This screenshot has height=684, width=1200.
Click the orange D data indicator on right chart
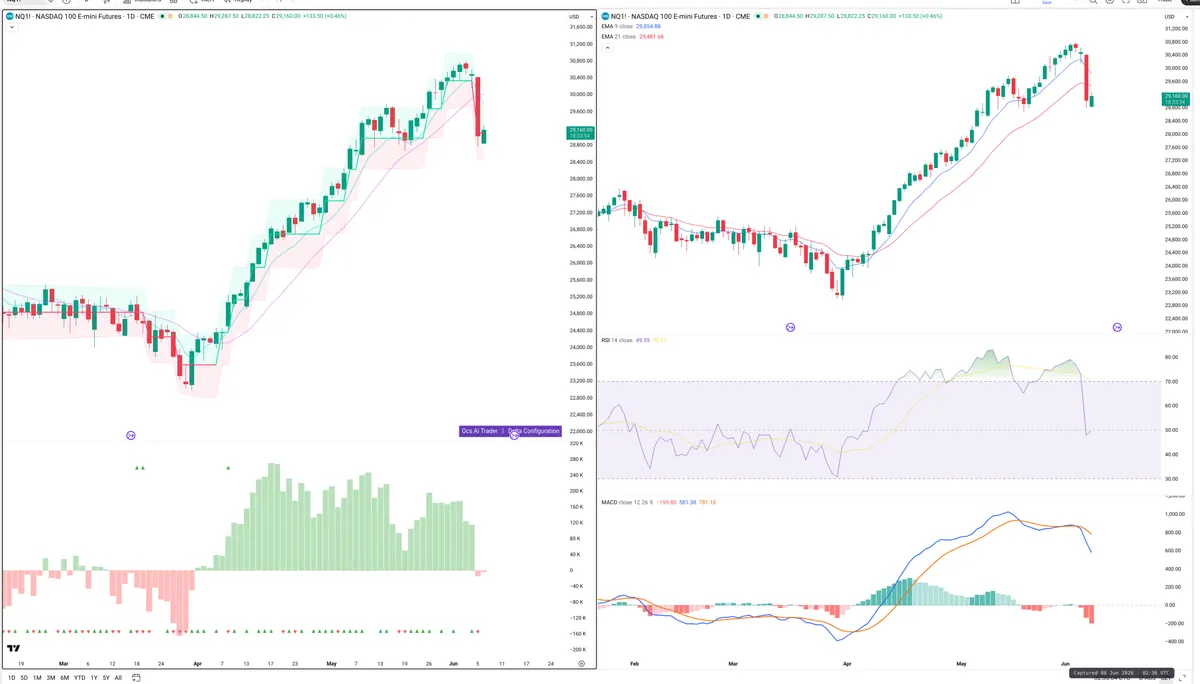(x=768, y=17)
